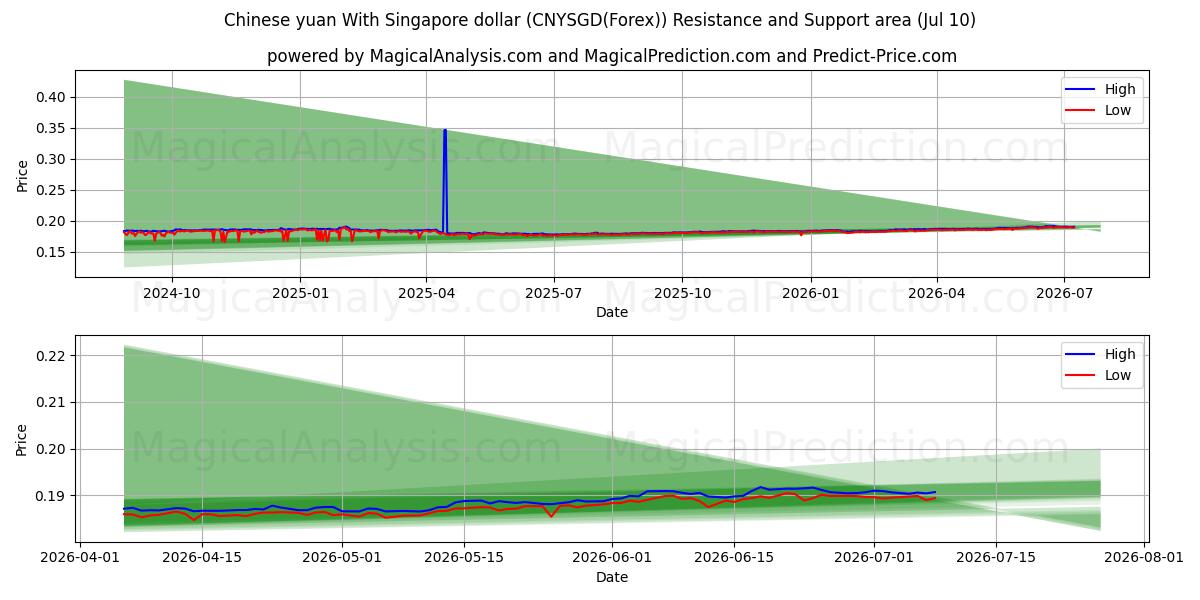This screenshot has width=1200, height=600.
Task: Click the 2026-04-15 date tick label
Action: 202,558
